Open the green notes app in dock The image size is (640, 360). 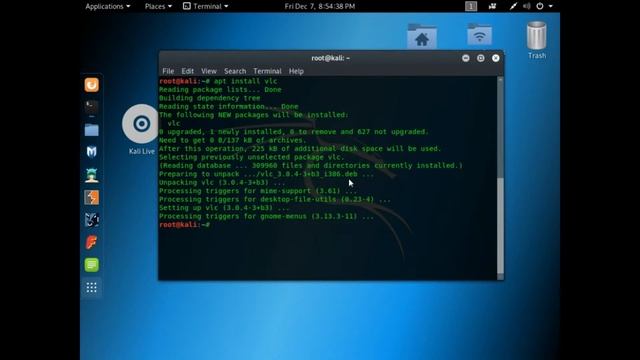click(x=91, y=265)
